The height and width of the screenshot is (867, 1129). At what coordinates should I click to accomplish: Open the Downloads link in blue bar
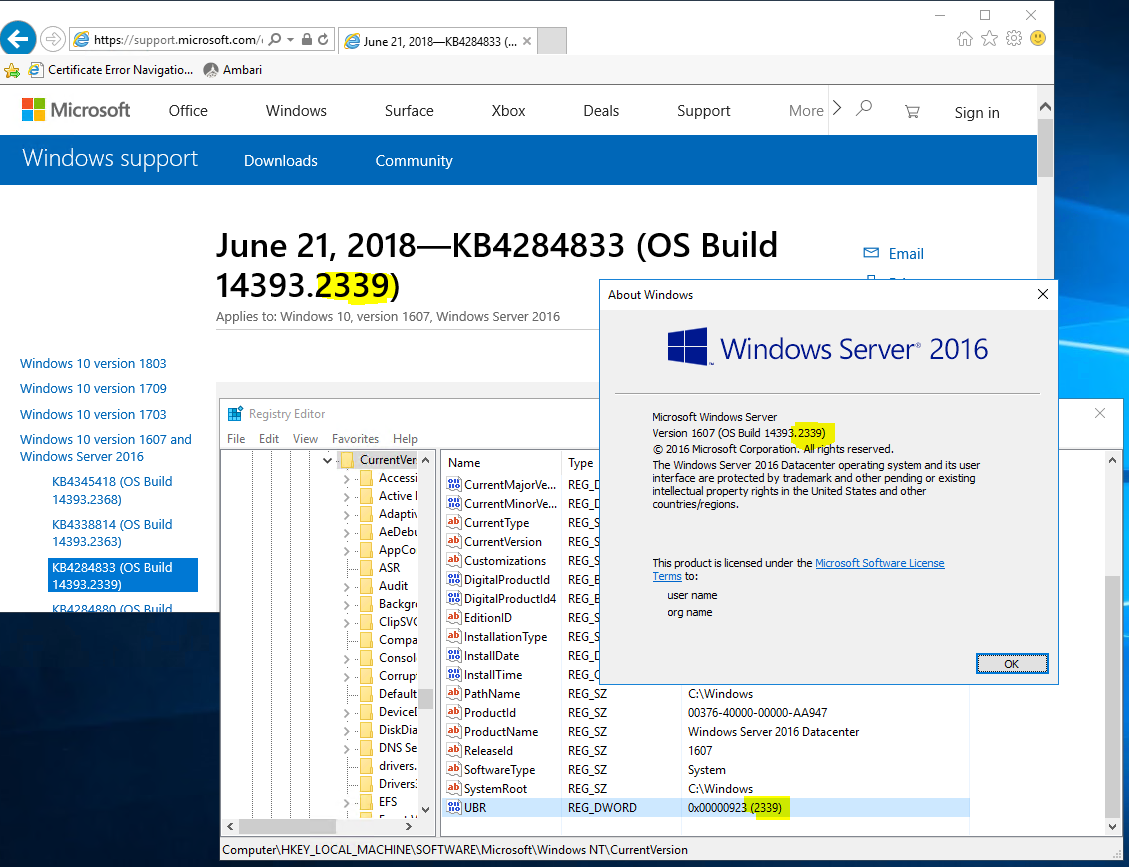point(281,161)
